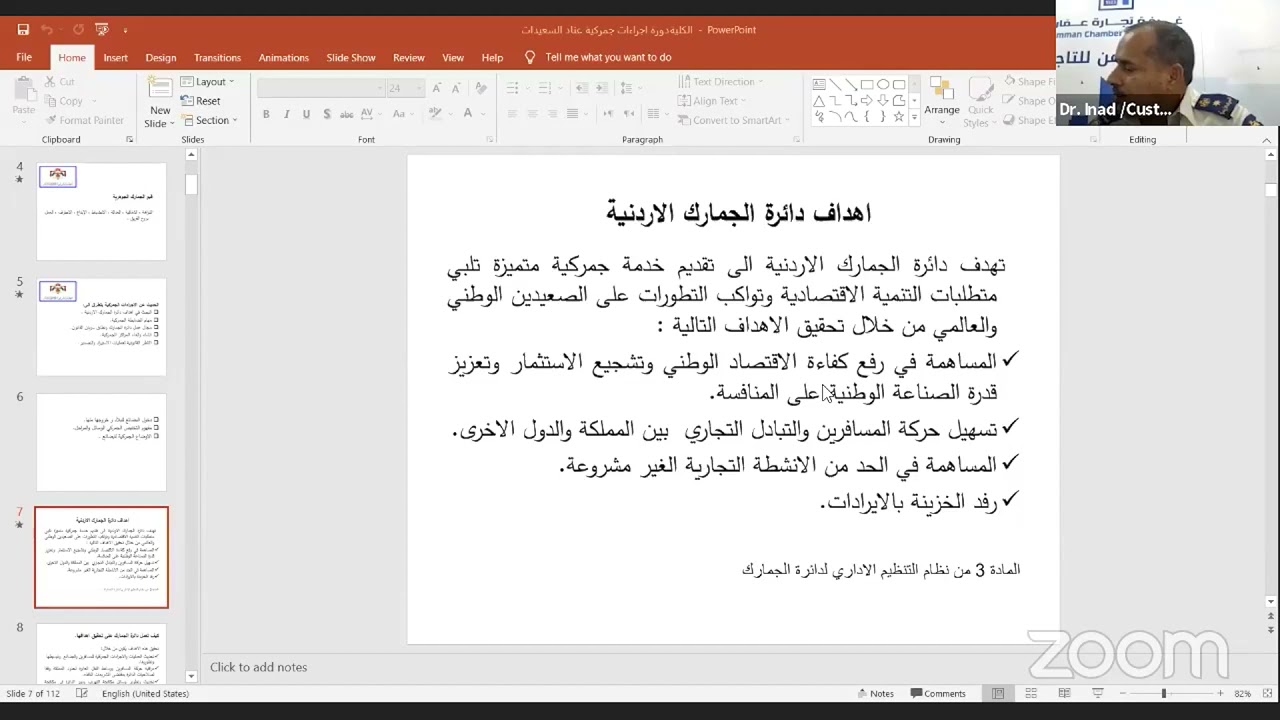The height and width of the screenshot is (720, 1280).
Task: Select the 5-point star shape
Action: point(899,116)
